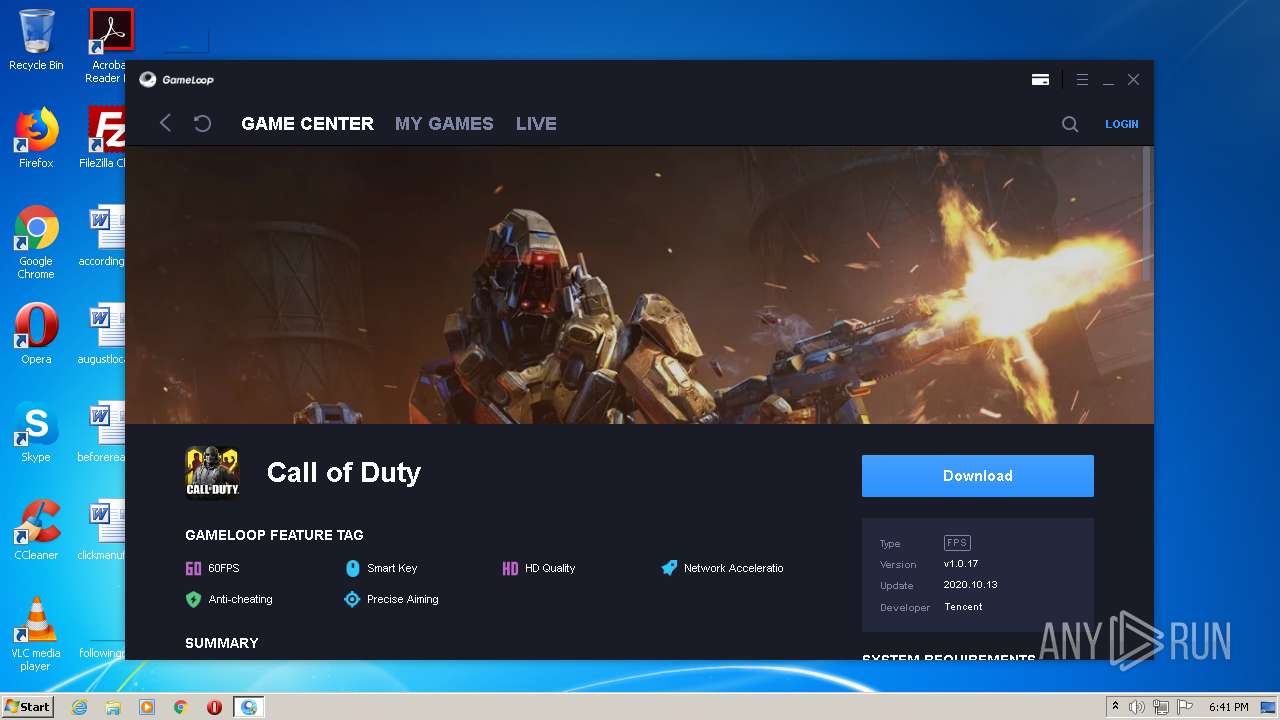1280x720 pixels.
Task: Click the GAMELOOP FEATURE TAG heading
Action: point(274,535)
